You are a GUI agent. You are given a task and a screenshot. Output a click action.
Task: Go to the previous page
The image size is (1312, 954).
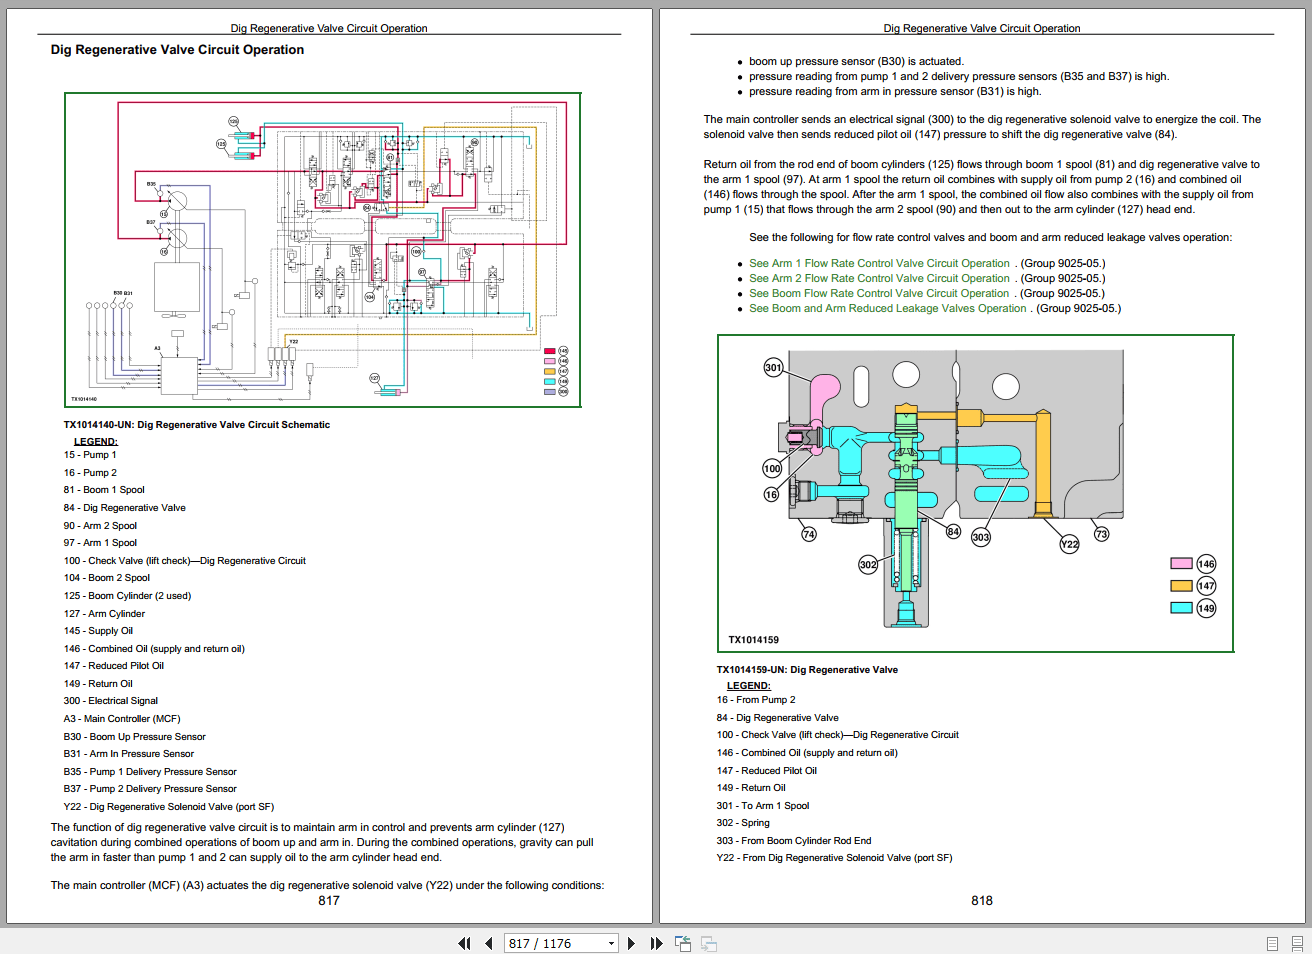[x=488, y=943]
